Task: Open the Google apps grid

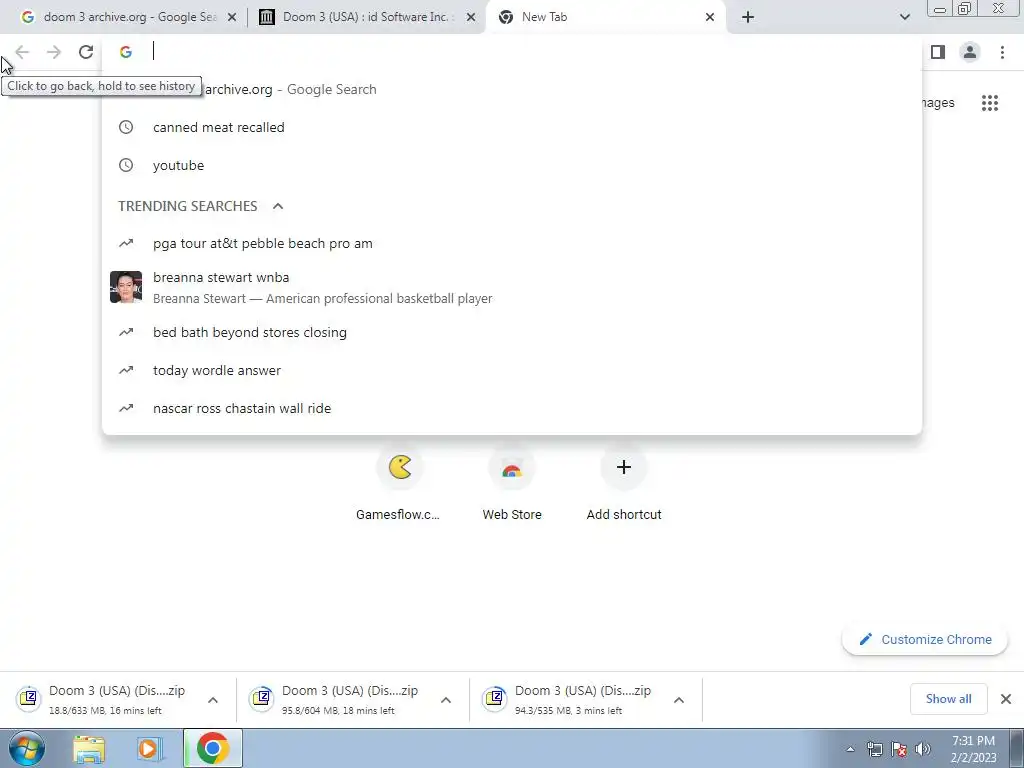Action: point(990,103)
